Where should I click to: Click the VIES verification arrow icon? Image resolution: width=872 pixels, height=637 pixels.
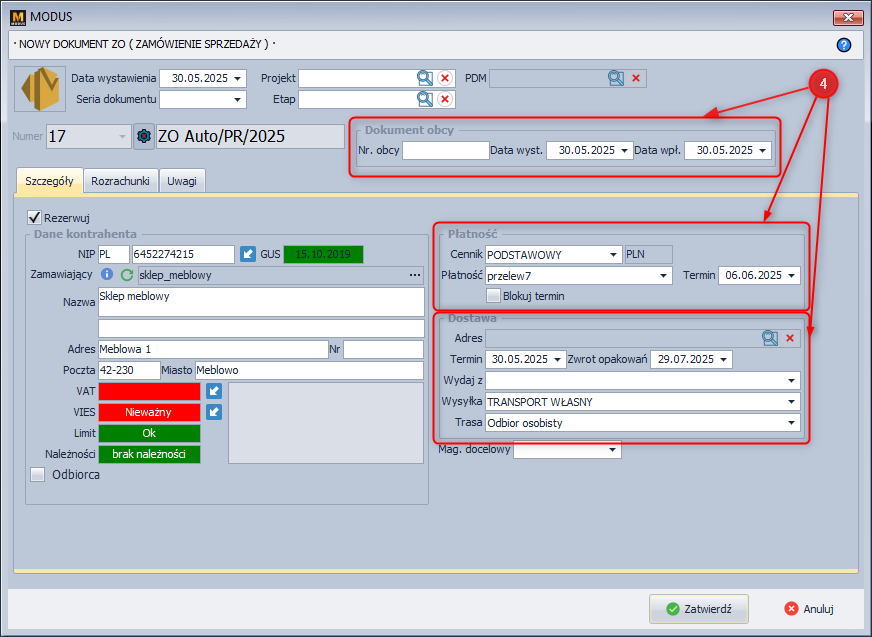[214, 412]
